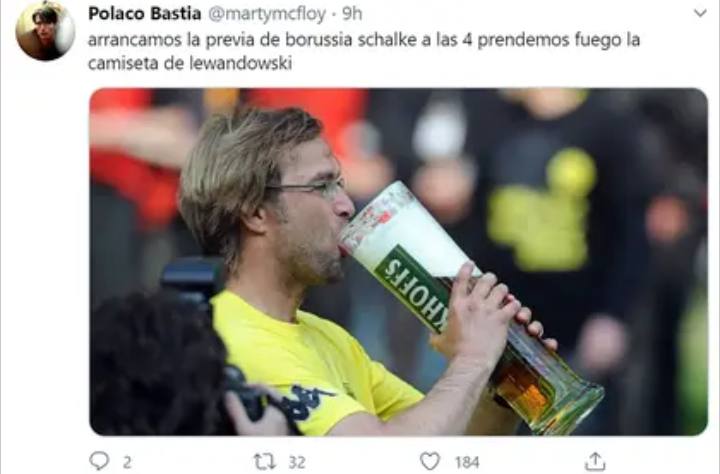Click the man's eyeglasses in the photo
Image resolution: width=720 pixels, height=474 pixels.
pos(309,187)
